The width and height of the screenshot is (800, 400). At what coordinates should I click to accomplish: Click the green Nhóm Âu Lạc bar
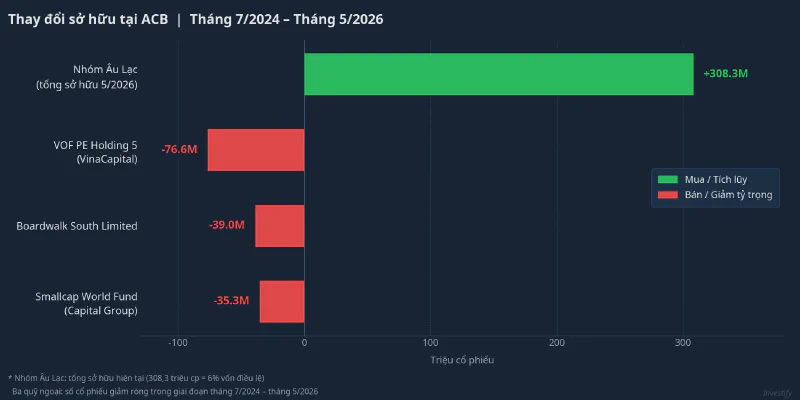[499, 74]
